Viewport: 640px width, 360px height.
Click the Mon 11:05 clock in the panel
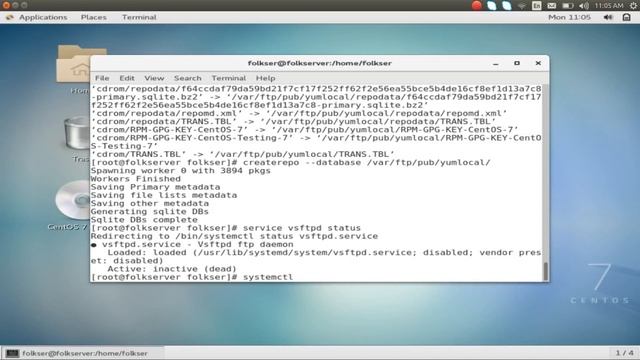(569, 17)
